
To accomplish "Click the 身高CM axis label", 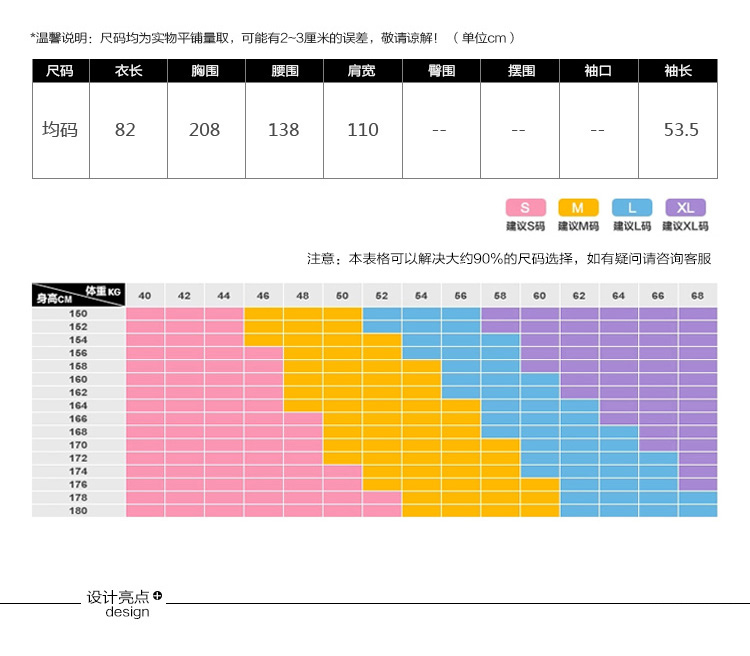I will tap(54, 300).
